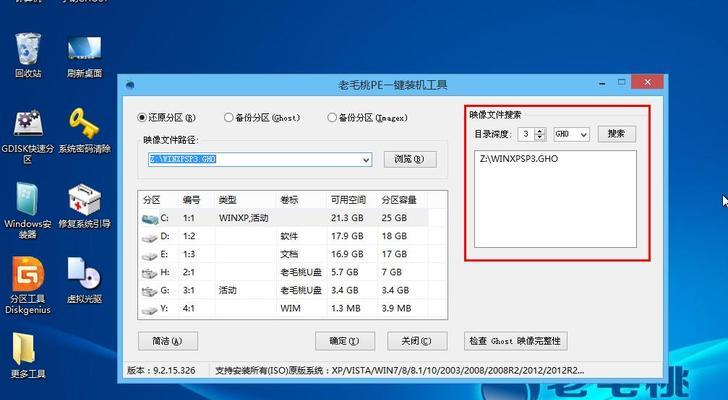Click the 2:1 number cell
The width and height of the screenshot is (728, 400).
189,272
